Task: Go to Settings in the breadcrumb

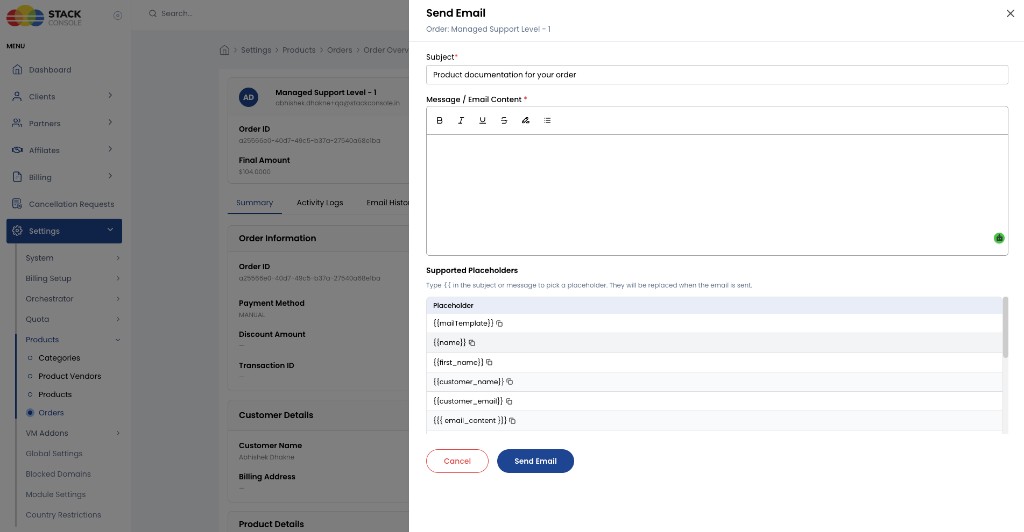Action: (x=256, y=50)
